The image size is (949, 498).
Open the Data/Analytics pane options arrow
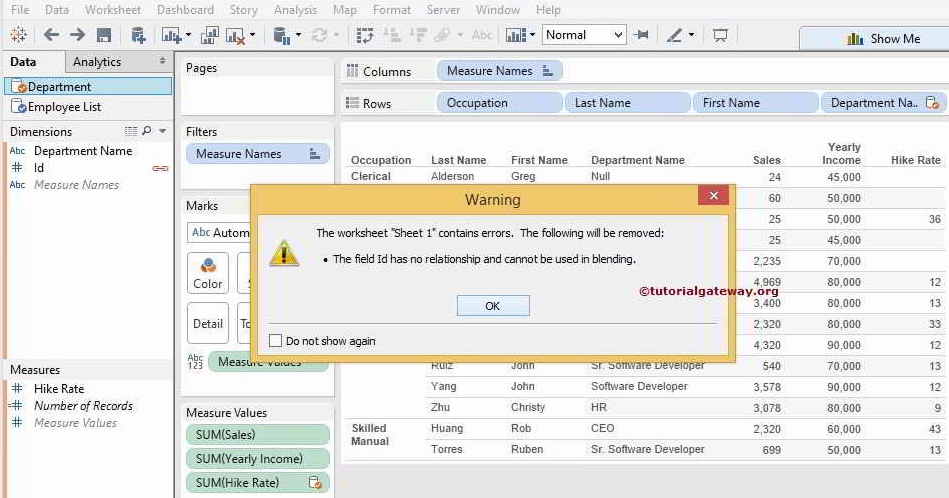pyautogui.click(x=162, y=61)
